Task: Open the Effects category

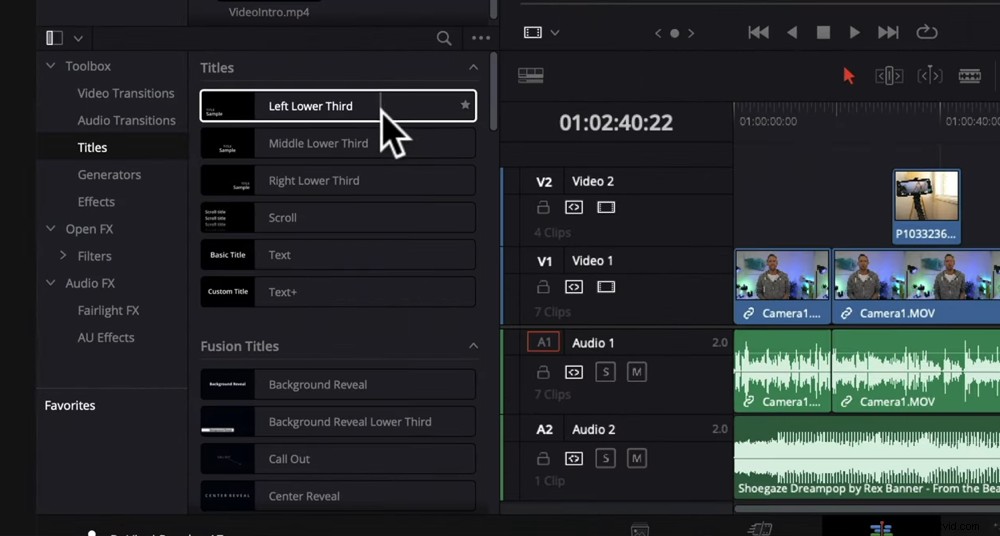Action: [x=96, y=202]
